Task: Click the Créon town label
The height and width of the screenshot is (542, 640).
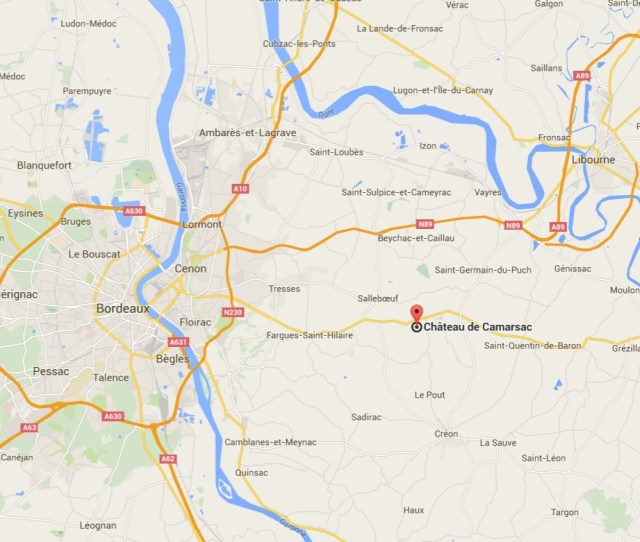Action: 446,434
